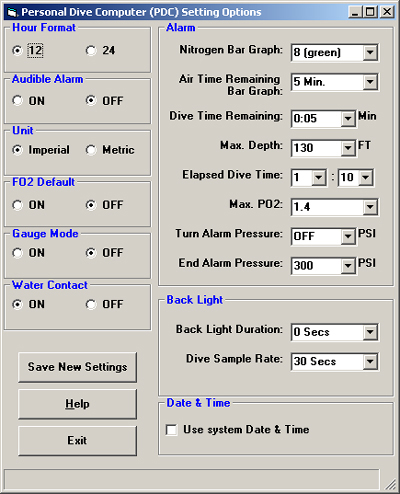Turn Audible Alarm ON
Image resolution: width=400 pixels, height=494 pixels.
(17, 101)
